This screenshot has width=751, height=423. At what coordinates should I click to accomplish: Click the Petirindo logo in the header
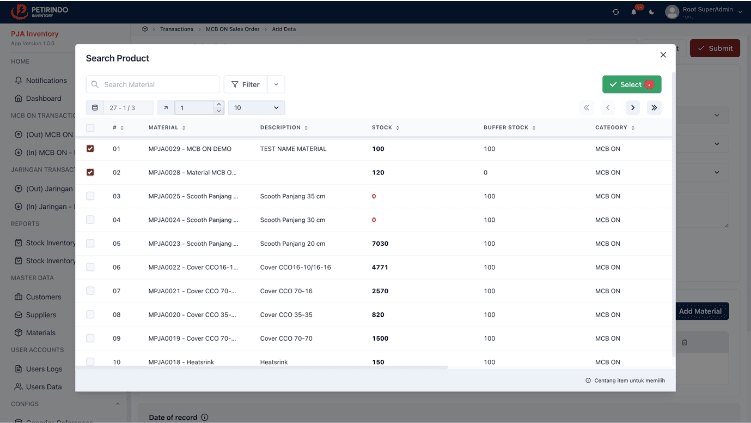(40, 11)
